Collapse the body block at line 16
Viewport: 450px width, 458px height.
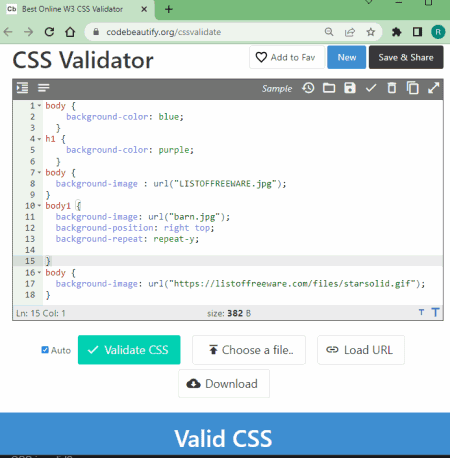tap(39, 273)
